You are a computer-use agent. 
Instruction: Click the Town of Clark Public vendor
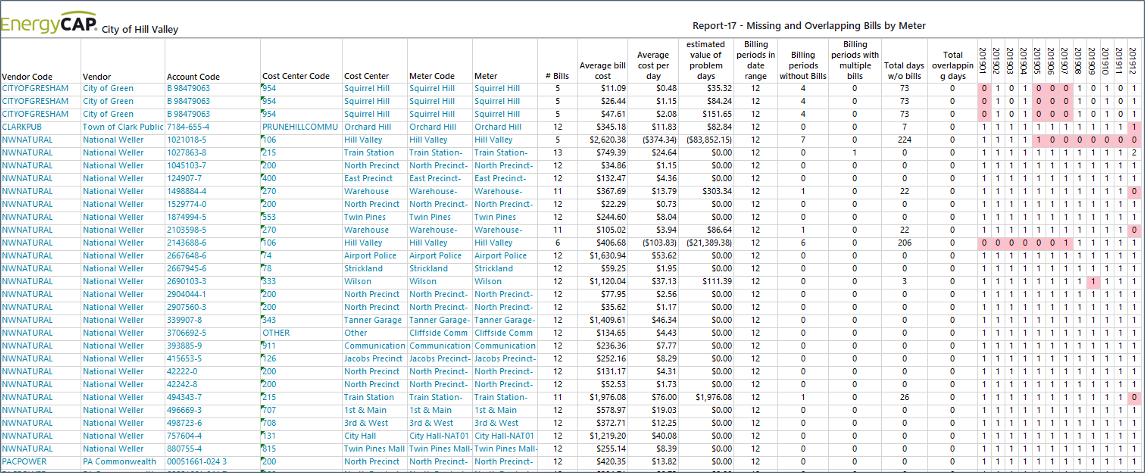122,127
